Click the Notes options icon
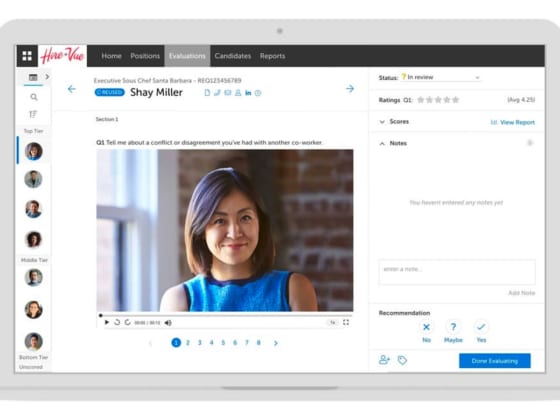The height and width of the screenshot is (420, 560). point(530,143)
